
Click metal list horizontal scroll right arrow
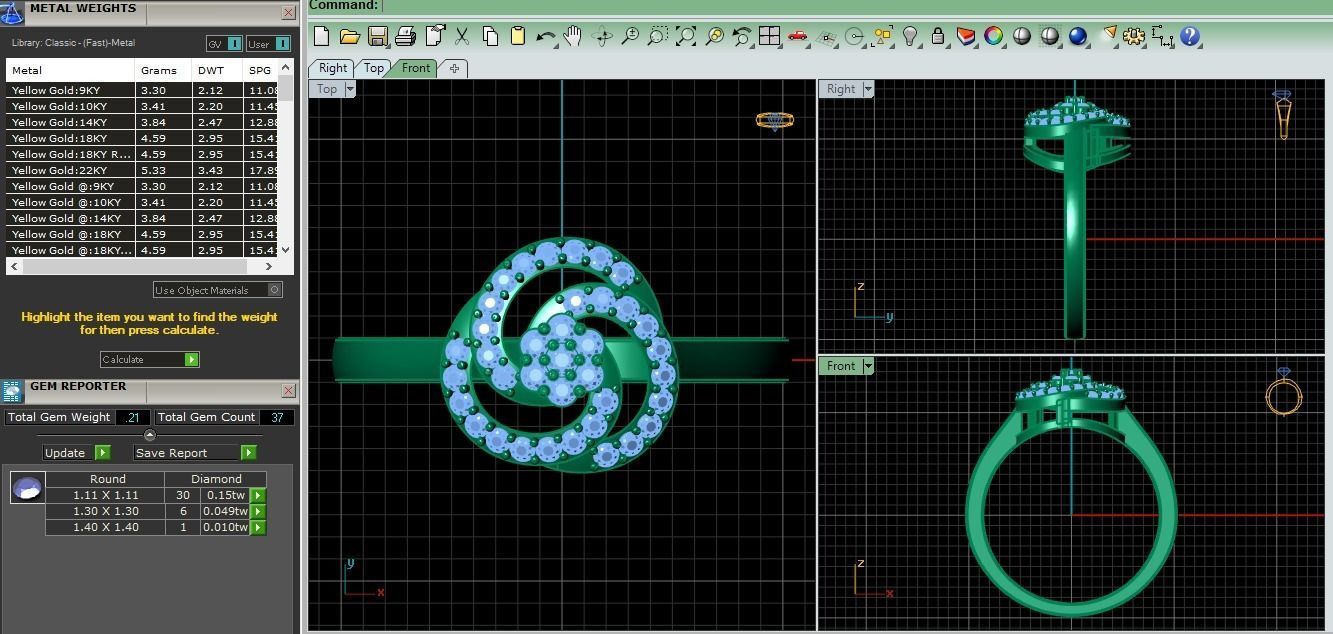(x=269, y=266)
